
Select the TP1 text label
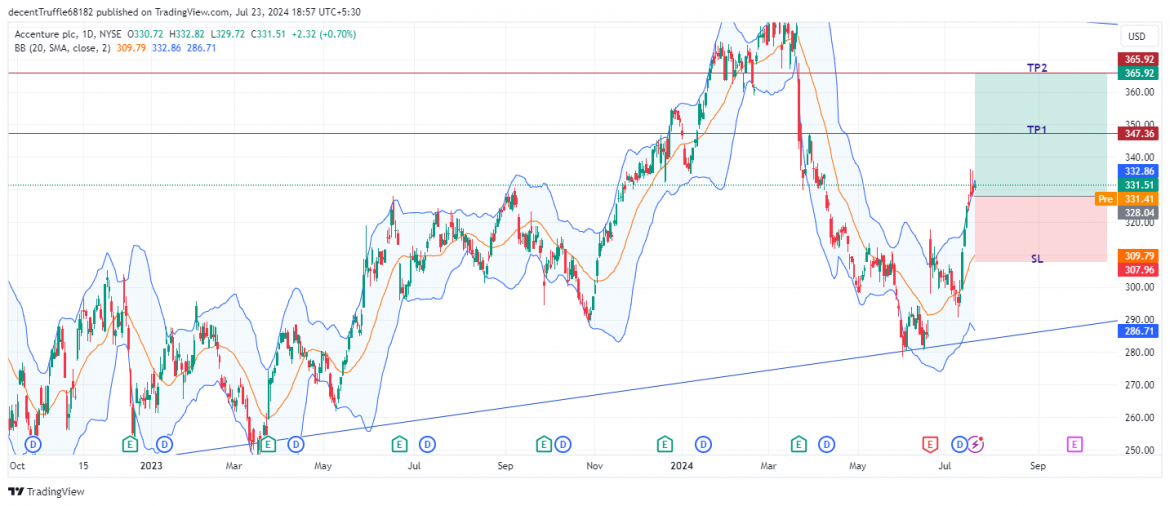(1037, 130)
